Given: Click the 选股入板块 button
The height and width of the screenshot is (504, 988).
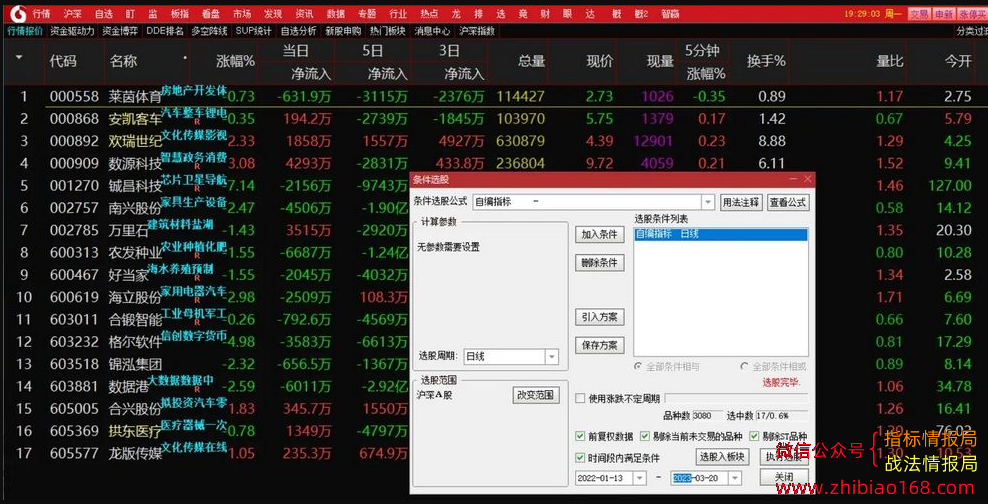Looking at the screenshot, I should click(722, 456).
